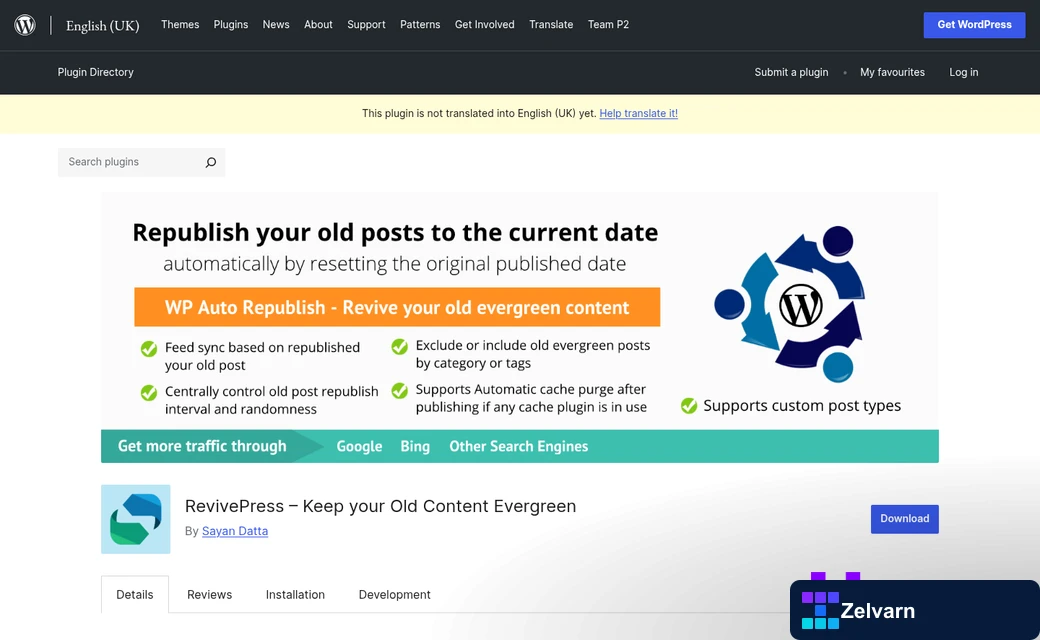This screenshot has width=1040, height=640.
Task: Select the Details tab
Action: coord(135,594)
